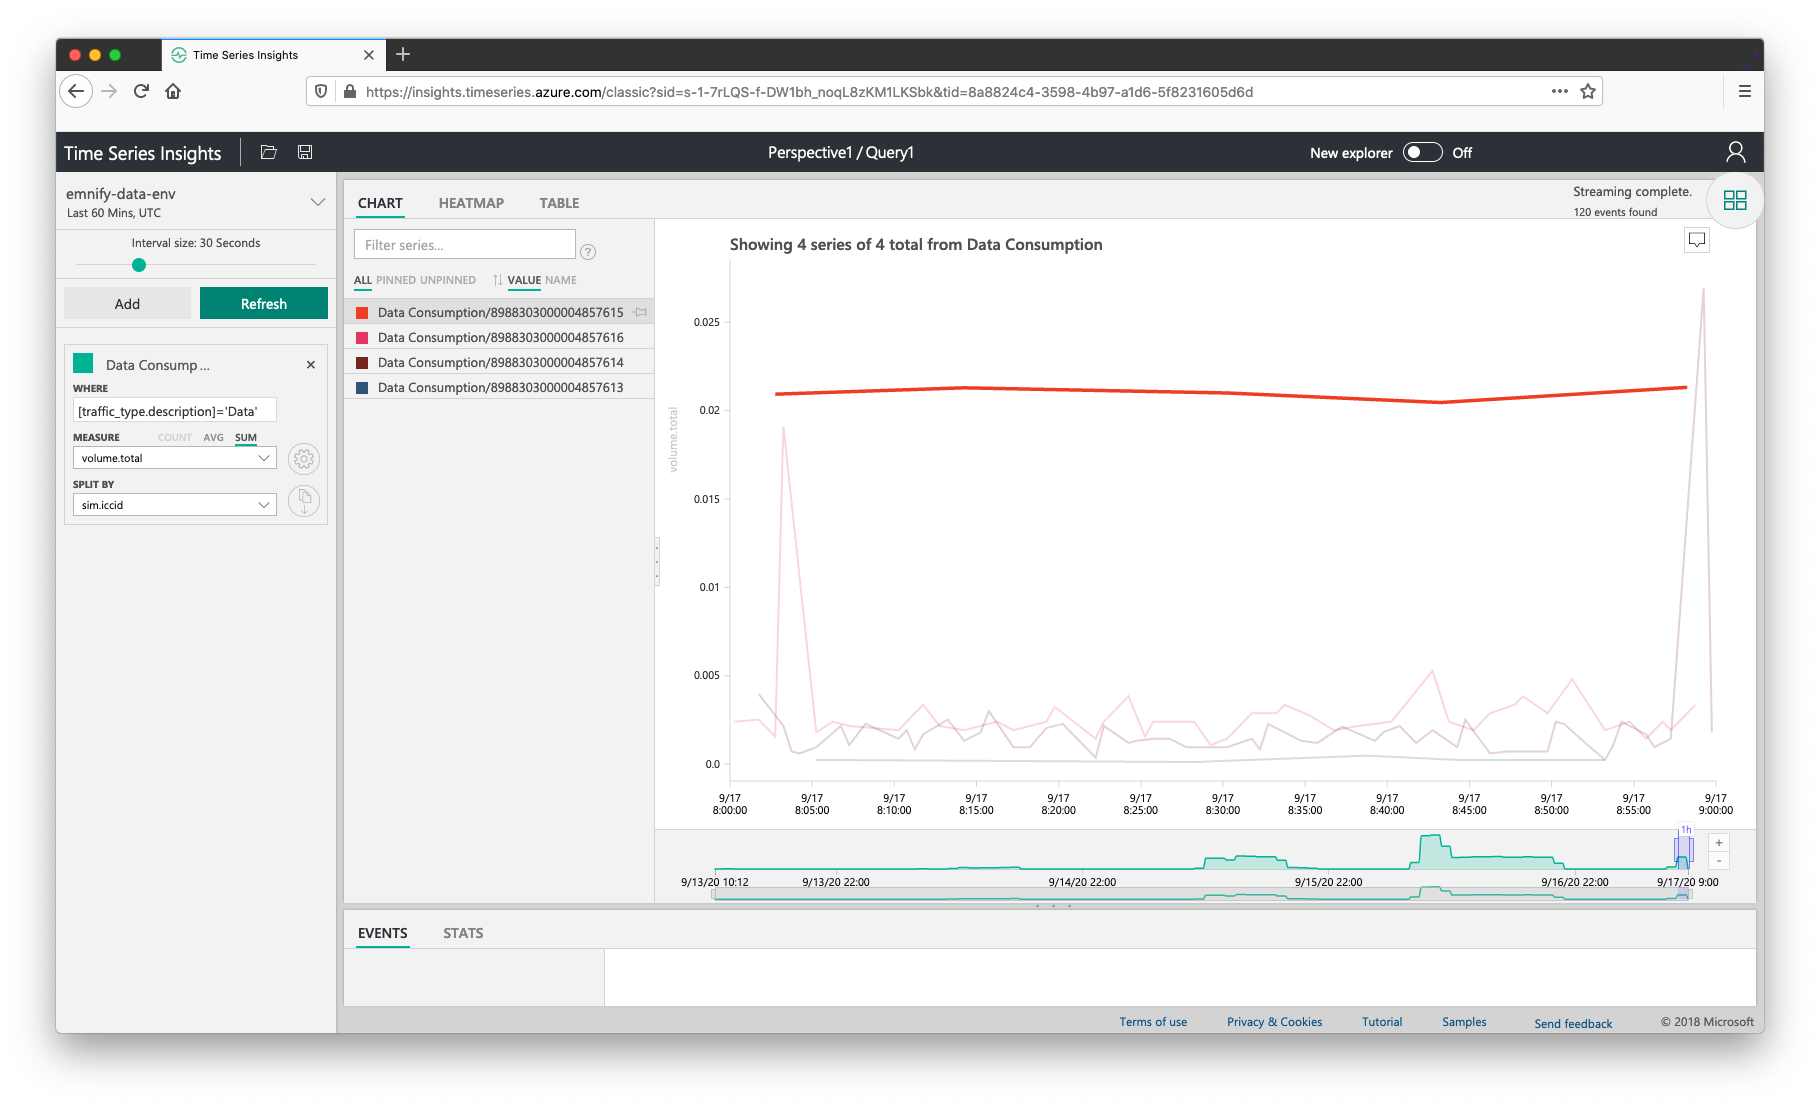The height and width of the screenshot is (1107, 1820).
Task: Click the "120 events found" status text
Action: tap(1615, 212)
